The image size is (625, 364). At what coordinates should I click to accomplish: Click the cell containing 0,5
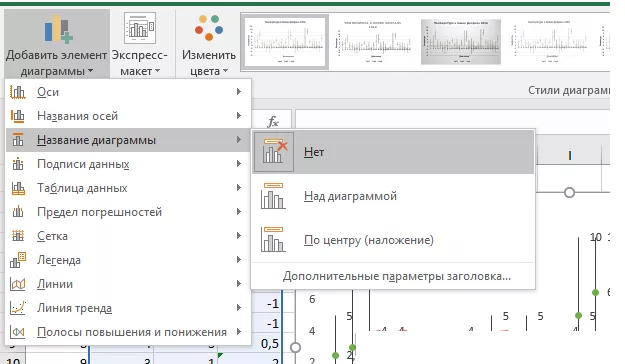pyautogui.click(x=249, y=344)
